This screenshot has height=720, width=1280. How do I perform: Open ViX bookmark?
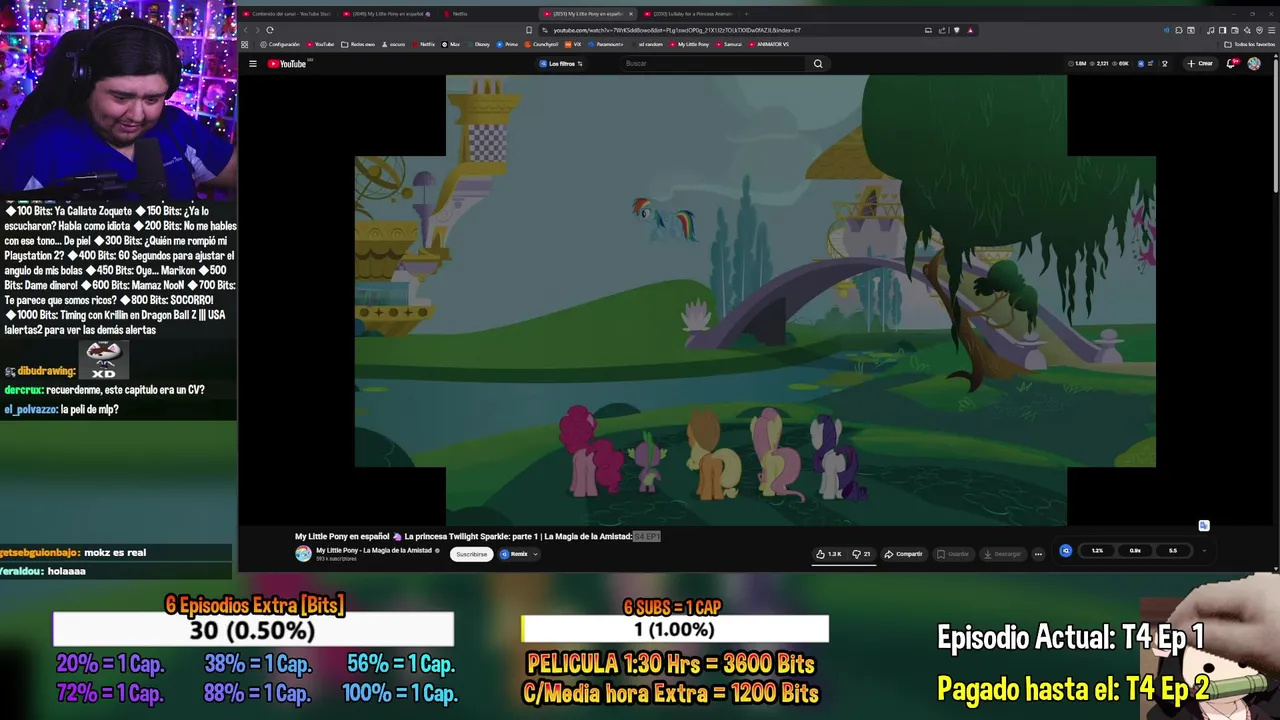click(574, 44)
